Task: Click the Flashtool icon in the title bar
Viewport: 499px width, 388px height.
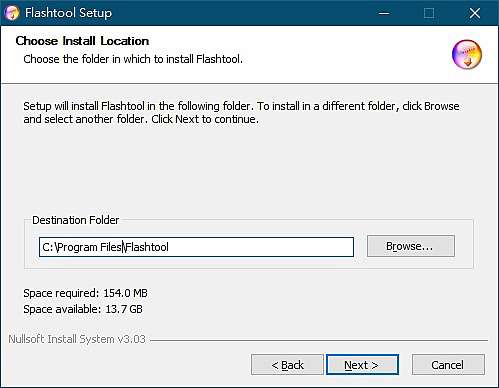Action: pos(12,13)
